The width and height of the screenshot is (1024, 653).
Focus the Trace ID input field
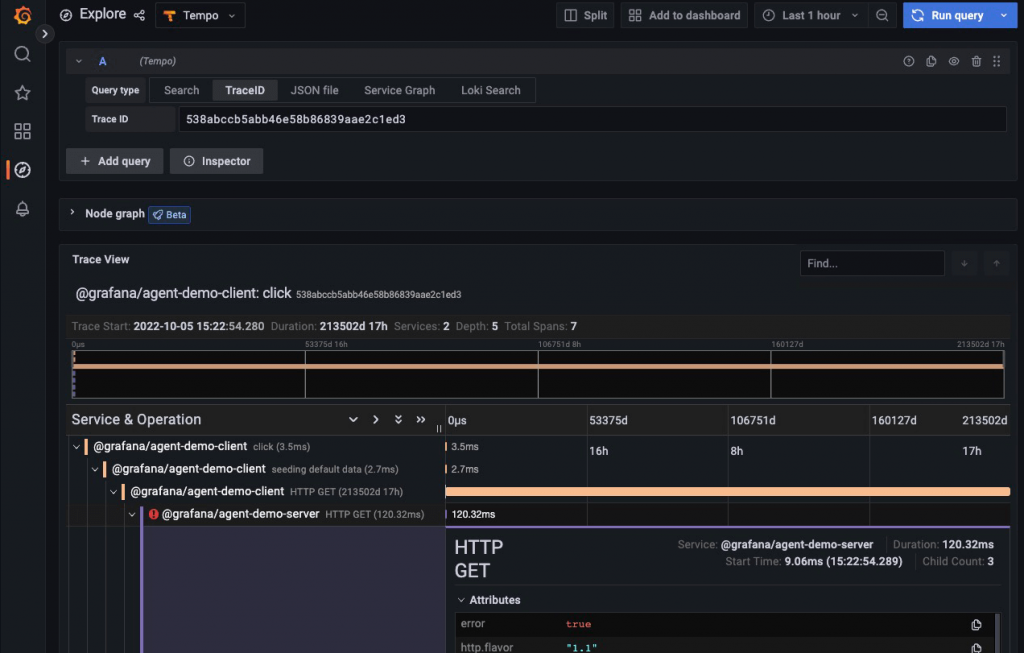tap(592, 119)
